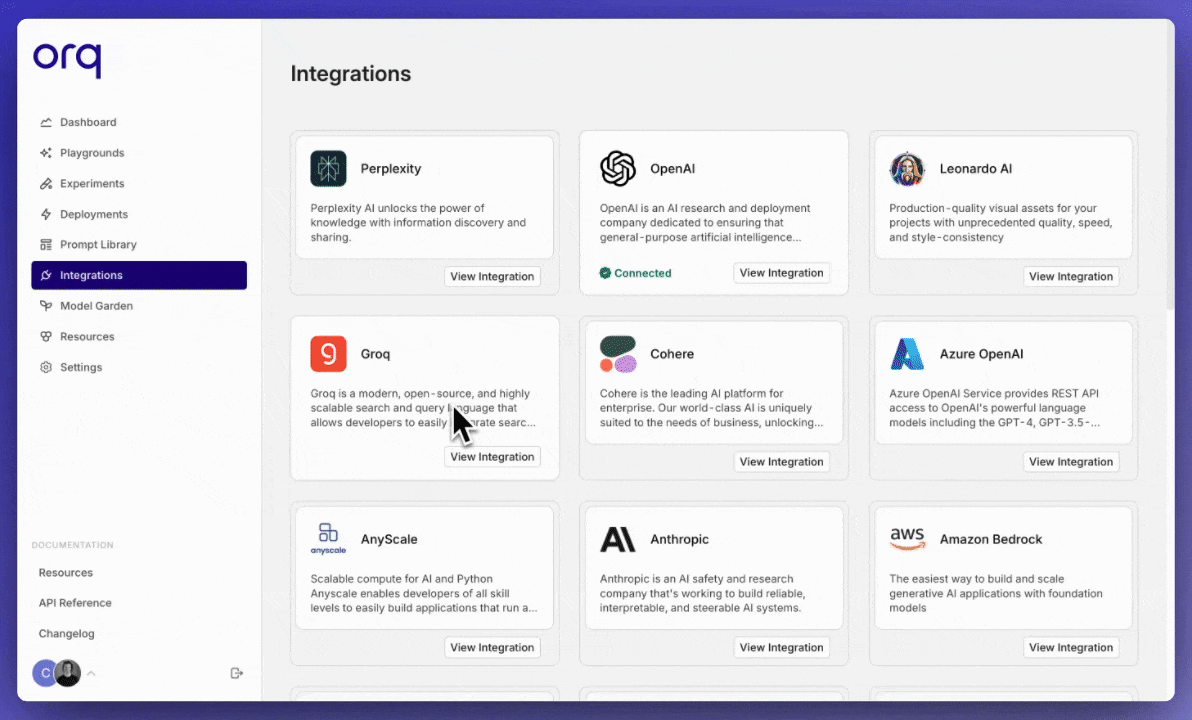View the Groq integration
The image size is (1192, 720).
pyautogui.click(x=492, y=457)
